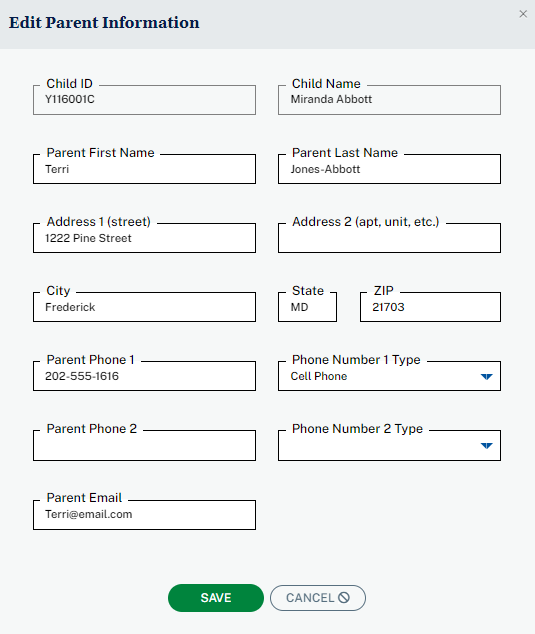Image resolution: width=535 pixels, height=634 pixels.
Task: Save the parent information
Action: click(x=216, y=598)
